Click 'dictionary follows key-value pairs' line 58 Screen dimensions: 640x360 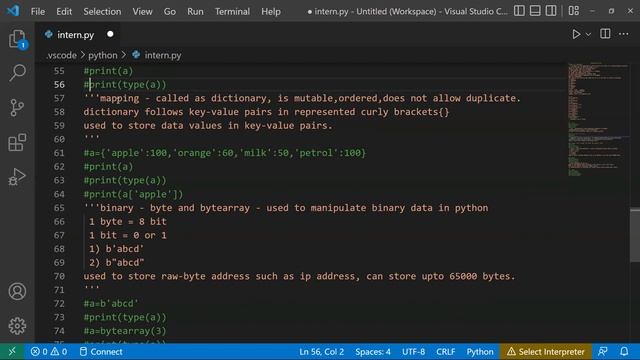coord(266,111)
